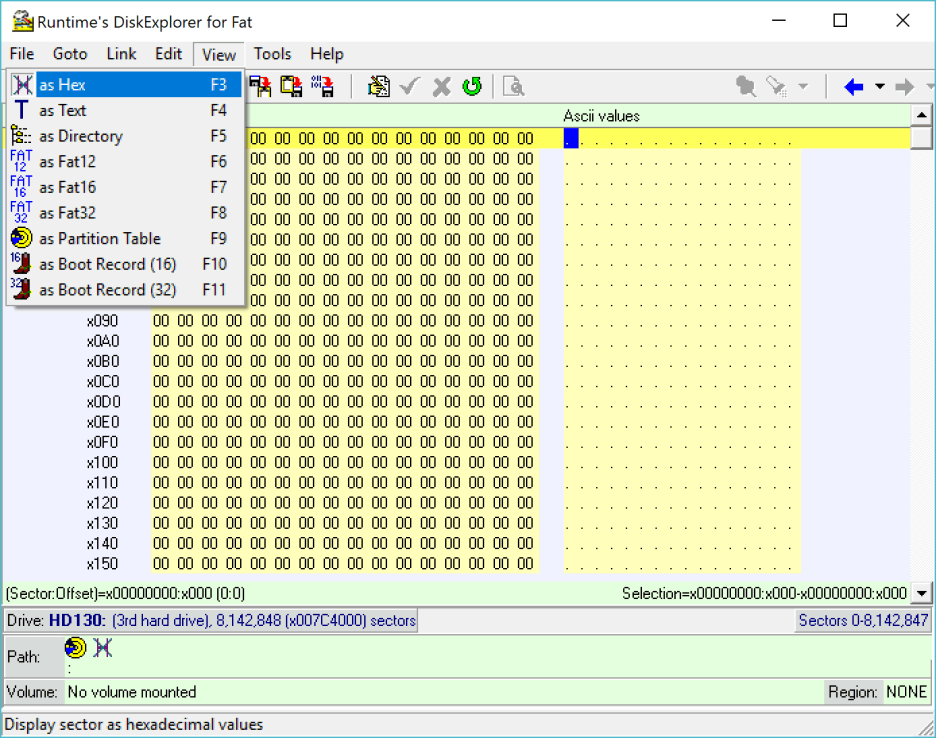Click the partition table icon in Path row
Viewport: 936px width, 738px height.
pyautogui.click(x=76, y=648)
